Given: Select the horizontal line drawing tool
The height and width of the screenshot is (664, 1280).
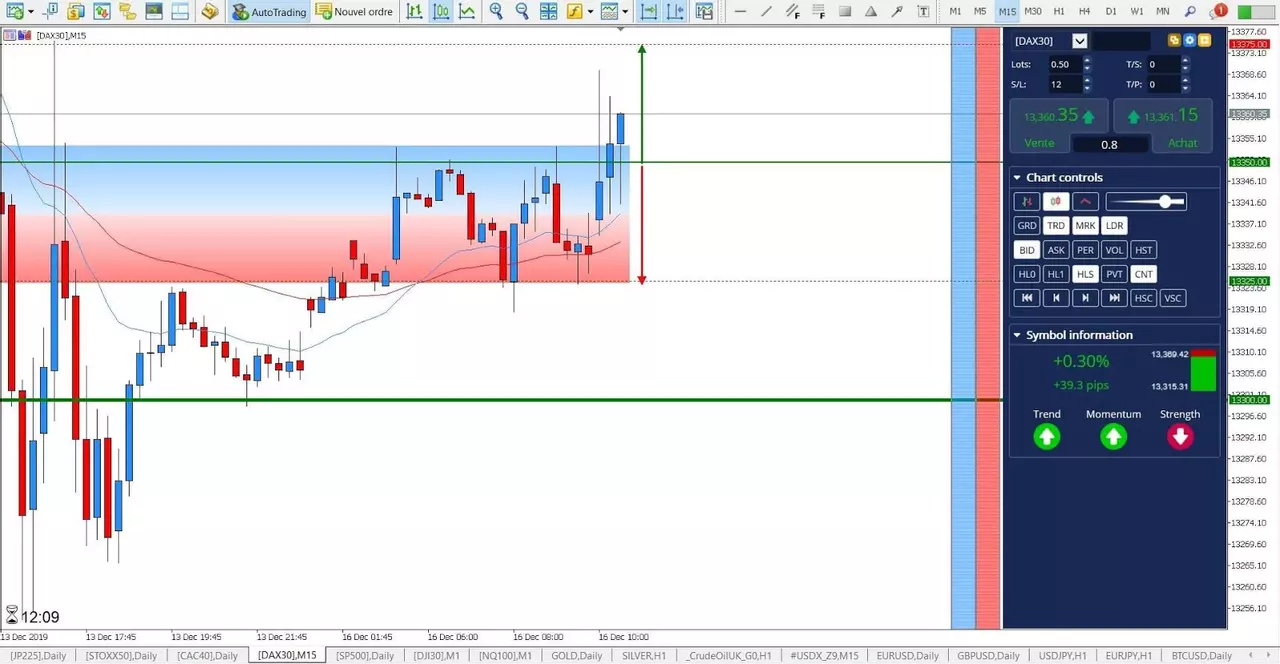Looking at the screenshot, I should coord(740,12).
